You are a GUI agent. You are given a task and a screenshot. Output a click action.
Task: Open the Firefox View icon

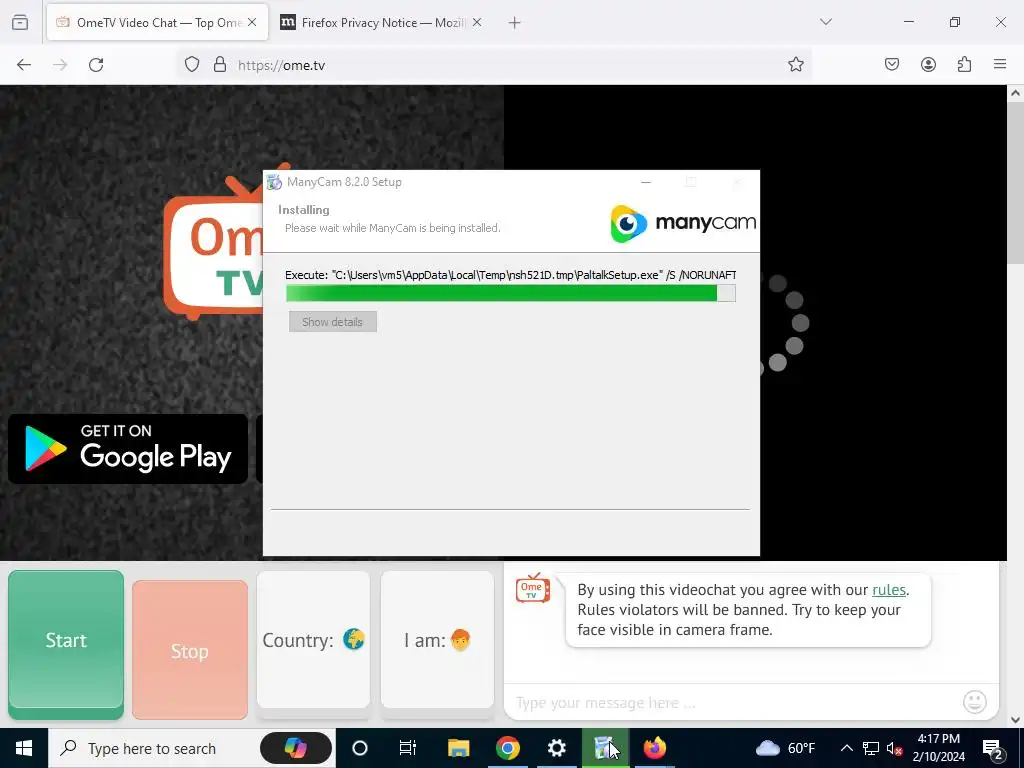coord(20,22)
